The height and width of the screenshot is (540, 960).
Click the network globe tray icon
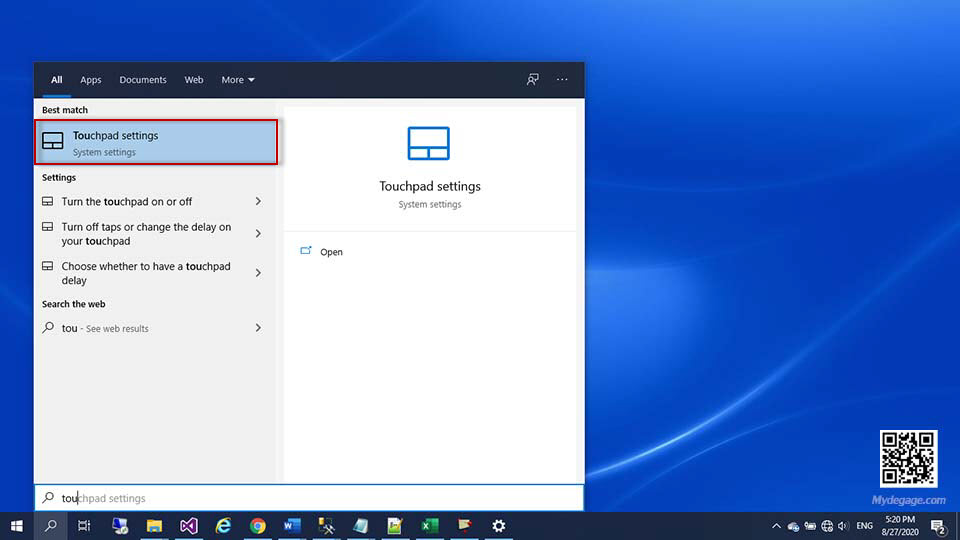(827, 526)
